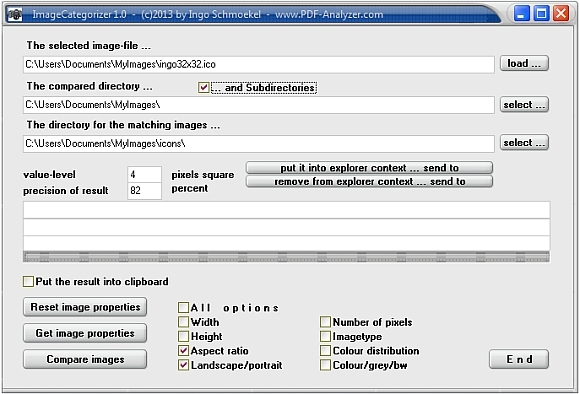Click the 'value-level' label
This screenshot has width=580, height=394.
[x=49, y=175]
